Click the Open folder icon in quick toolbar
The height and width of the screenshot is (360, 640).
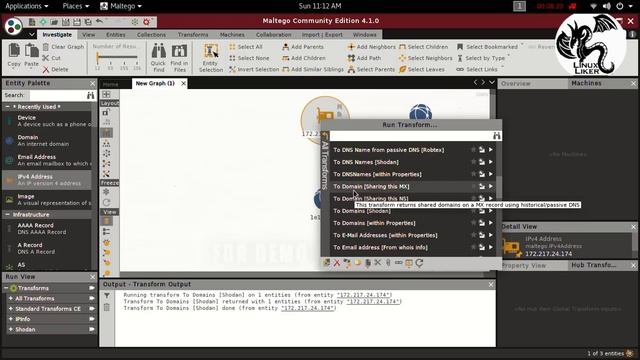(x=54, y=22)
